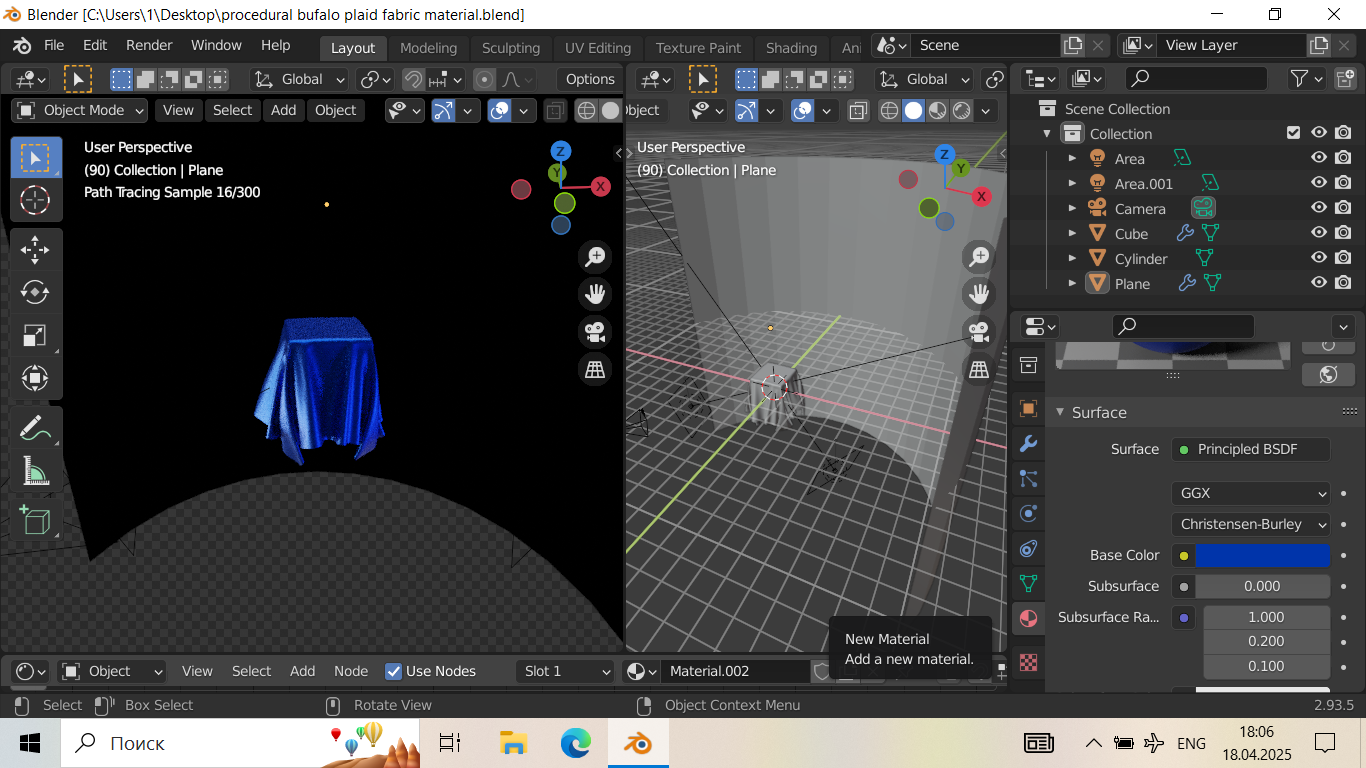Open the Render menu
Viewport: 1366px width, 768px height.
(x=149, y=45)
